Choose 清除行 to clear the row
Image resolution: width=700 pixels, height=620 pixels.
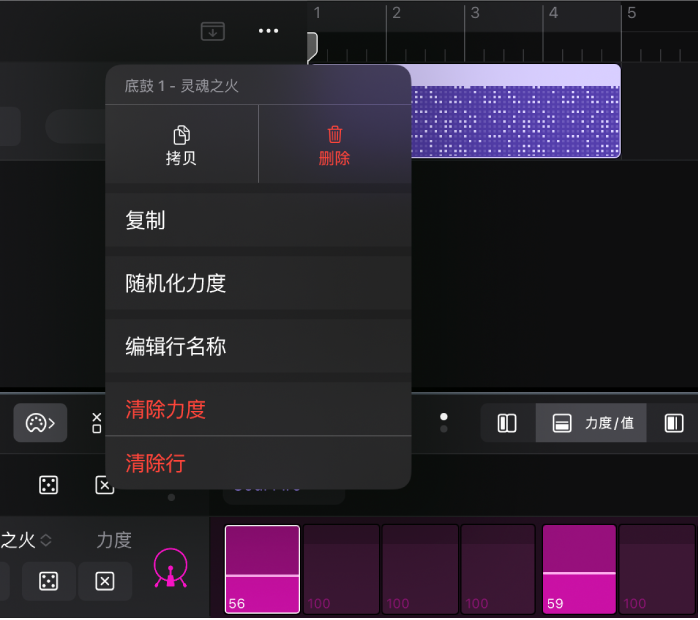point(258,463)
